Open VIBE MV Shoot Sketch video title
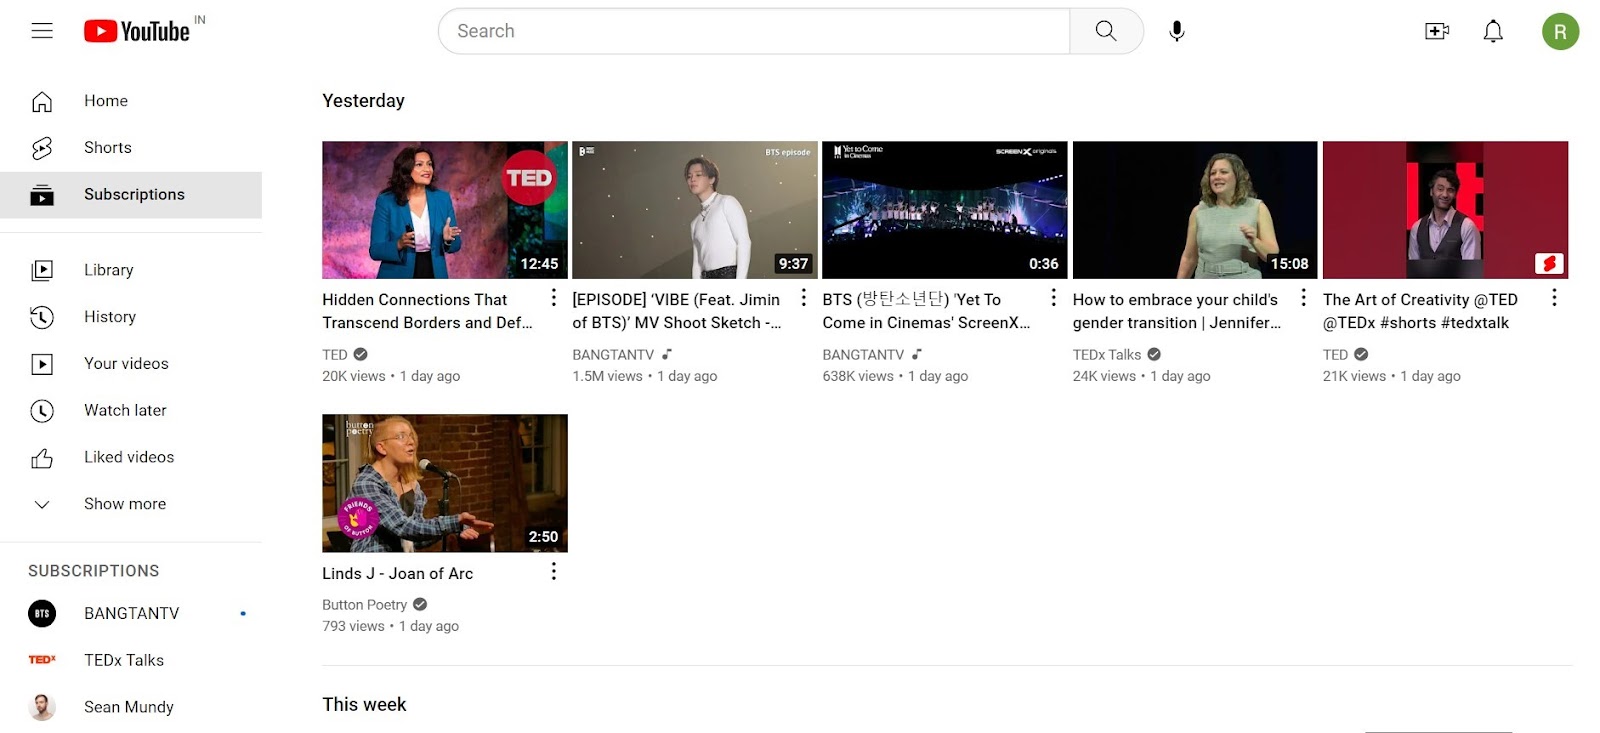 [x=677, y=311]
